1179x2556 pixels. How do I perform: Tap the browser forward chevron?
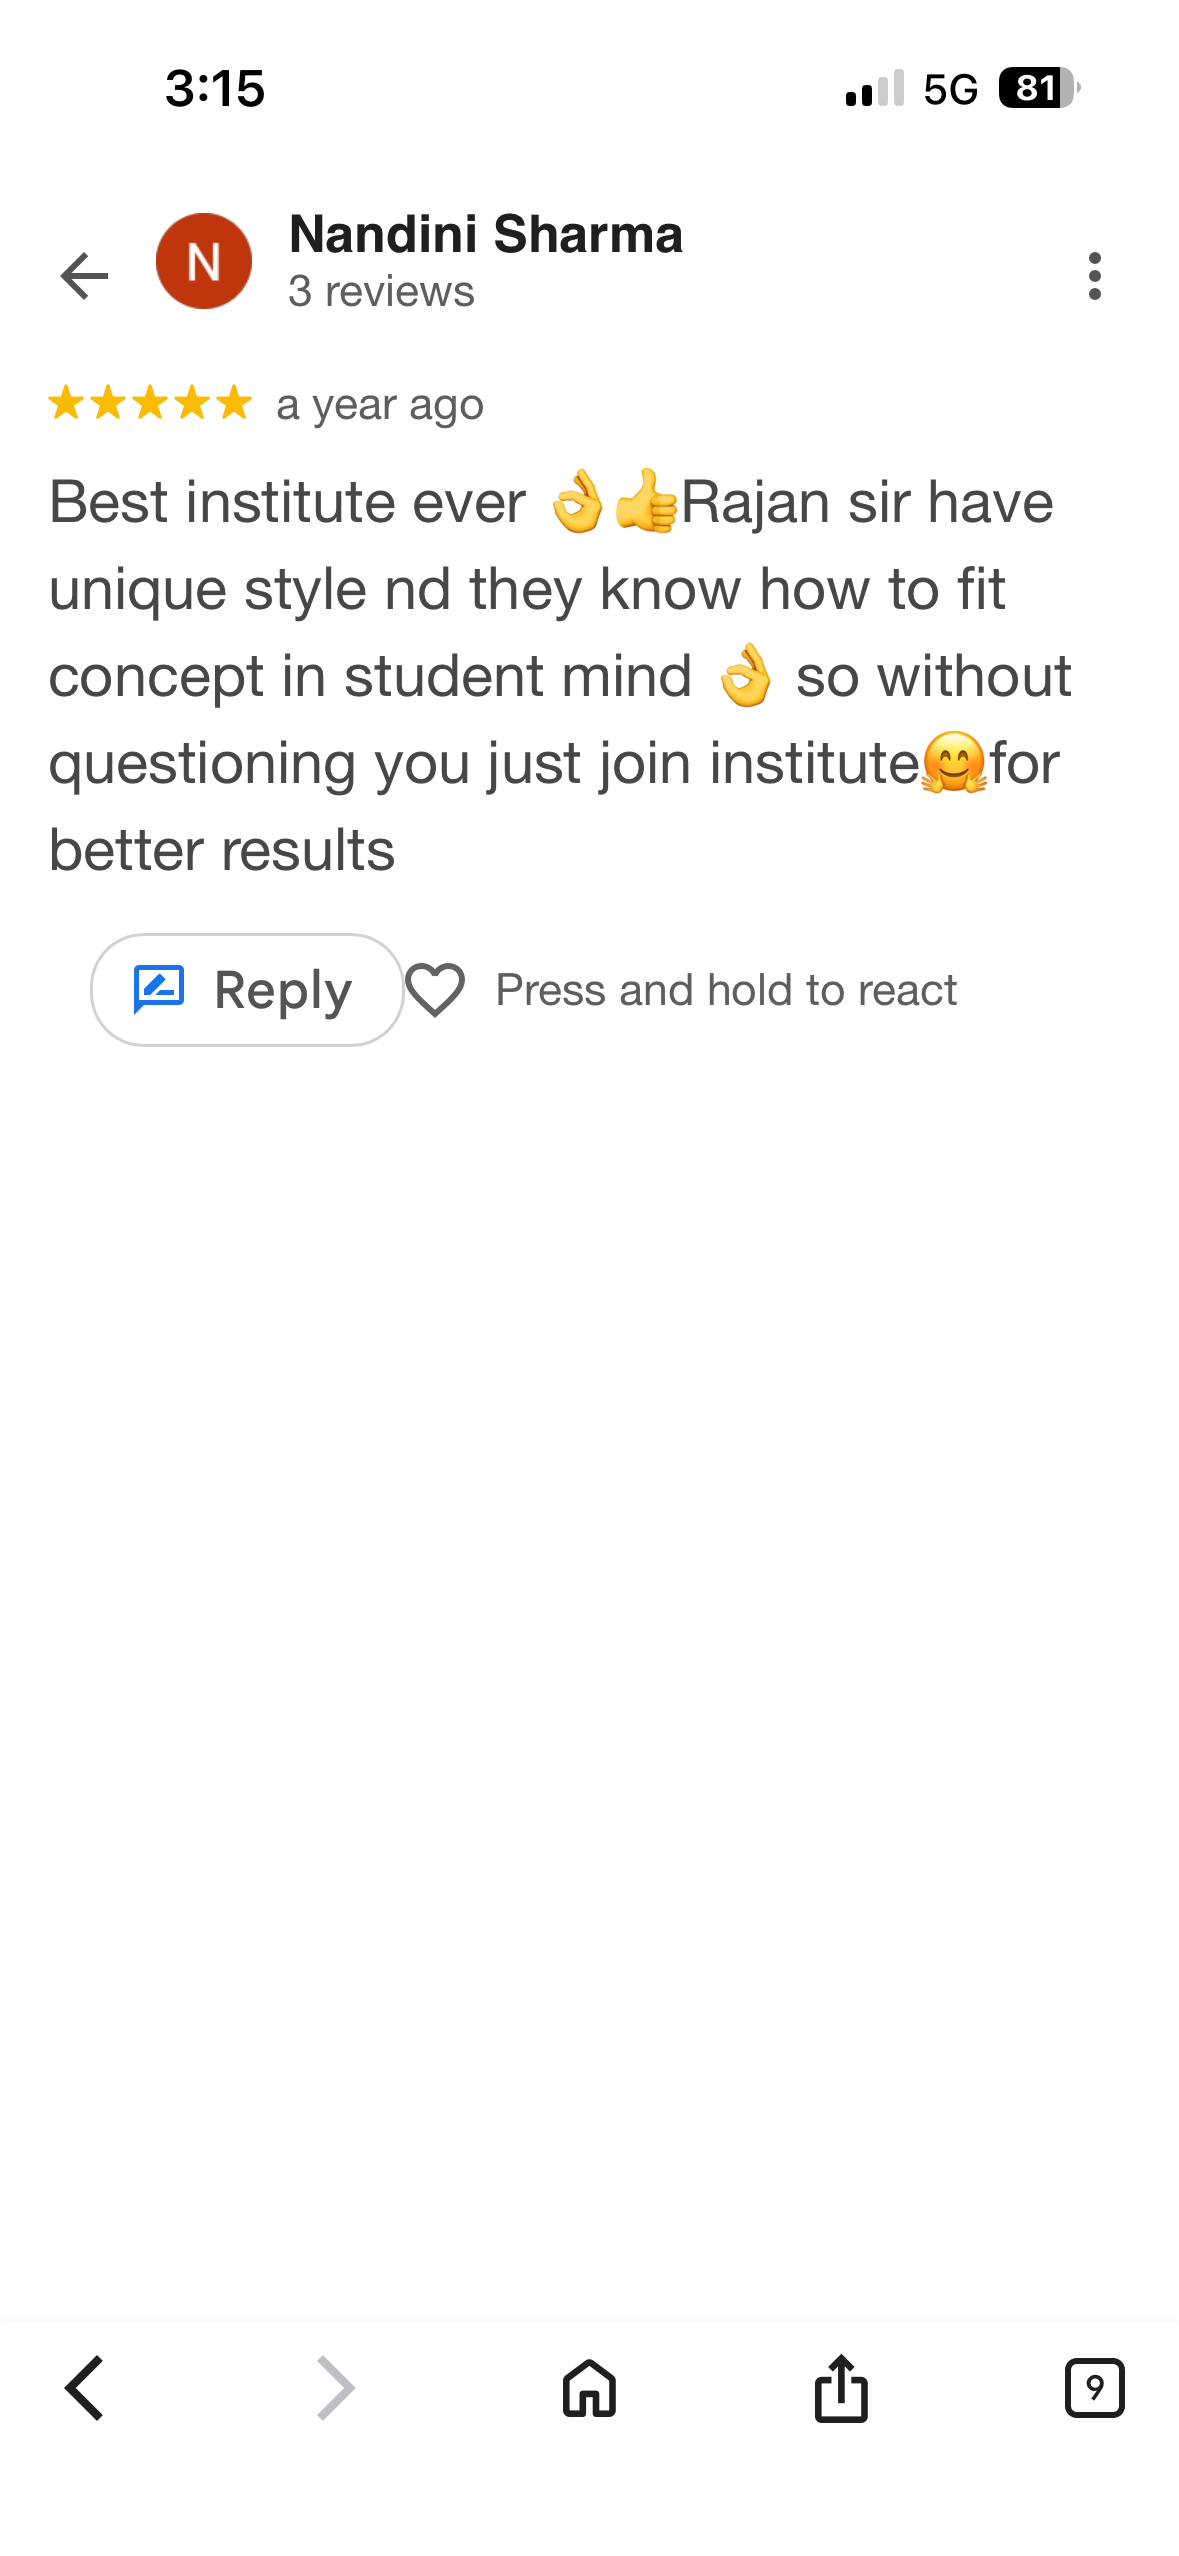click(336, 2388)
